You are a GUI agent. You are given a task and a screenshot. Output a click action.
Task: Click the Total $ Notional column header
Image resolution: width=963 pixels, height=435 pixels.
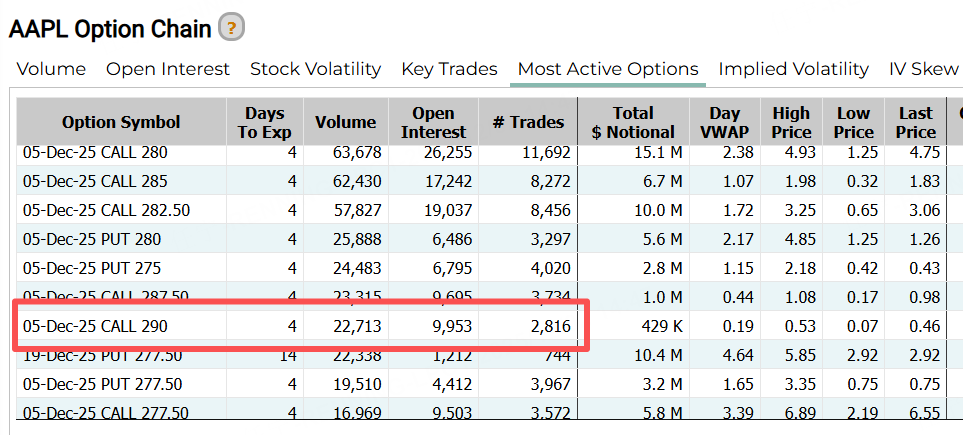[x=633, y=122]
